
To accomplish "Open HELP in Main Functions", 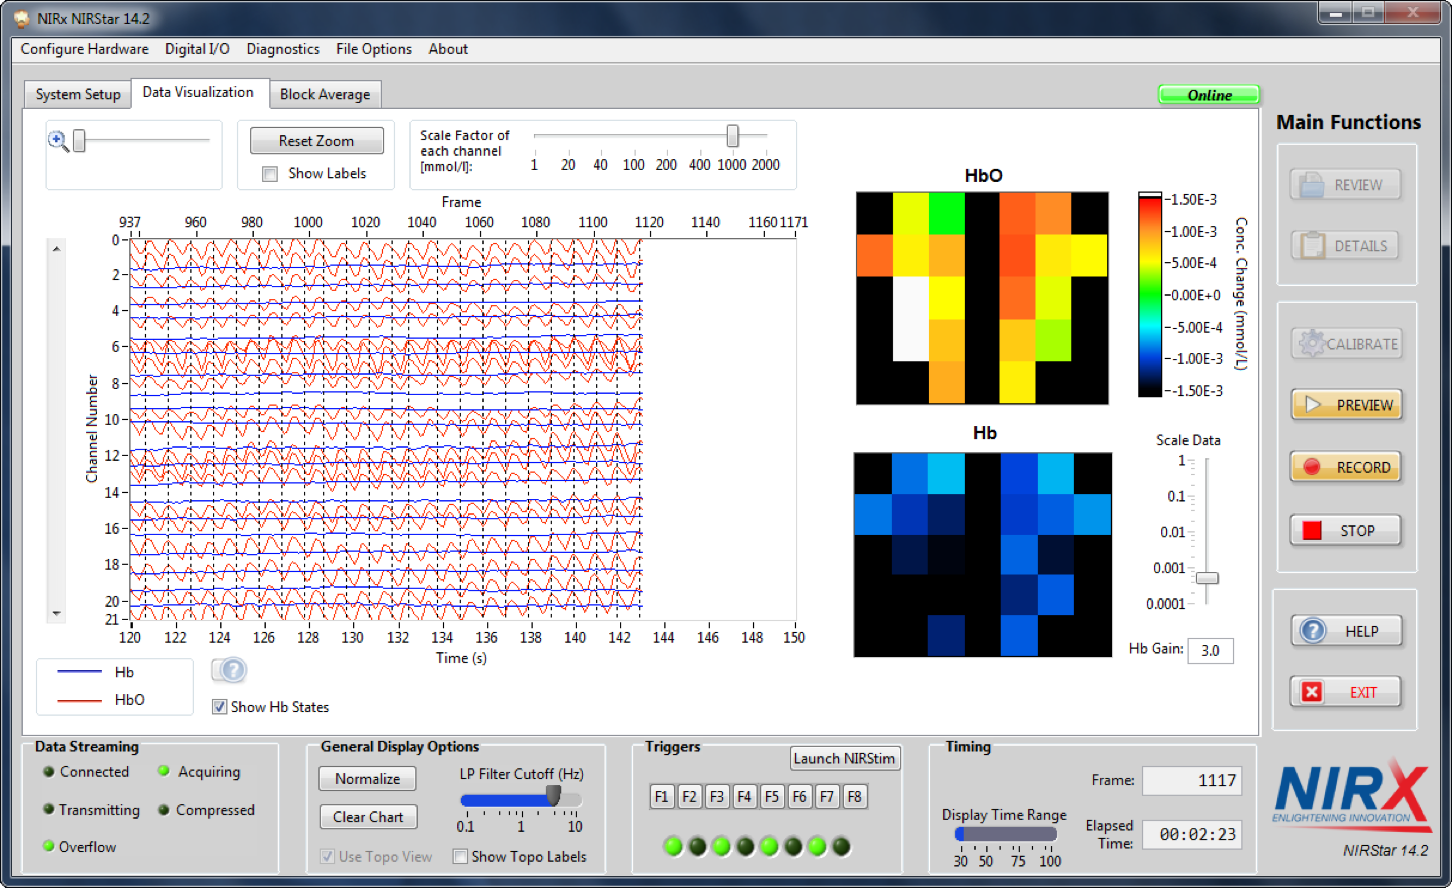I will [1346, 631].
